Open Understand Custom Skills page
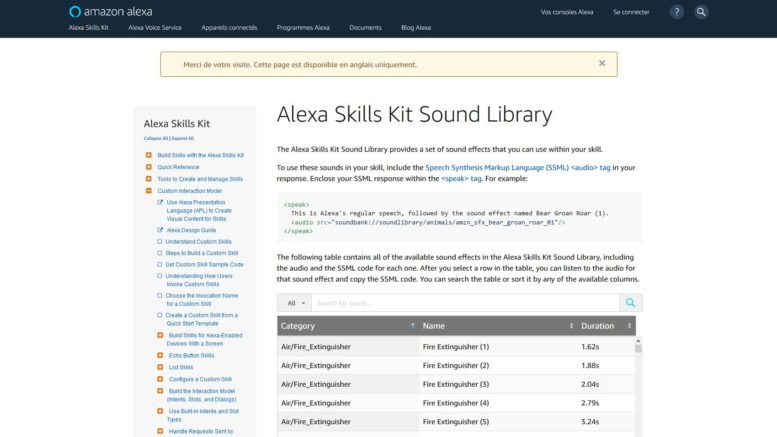This screenshot has width=777, height=437. point(198,241)
